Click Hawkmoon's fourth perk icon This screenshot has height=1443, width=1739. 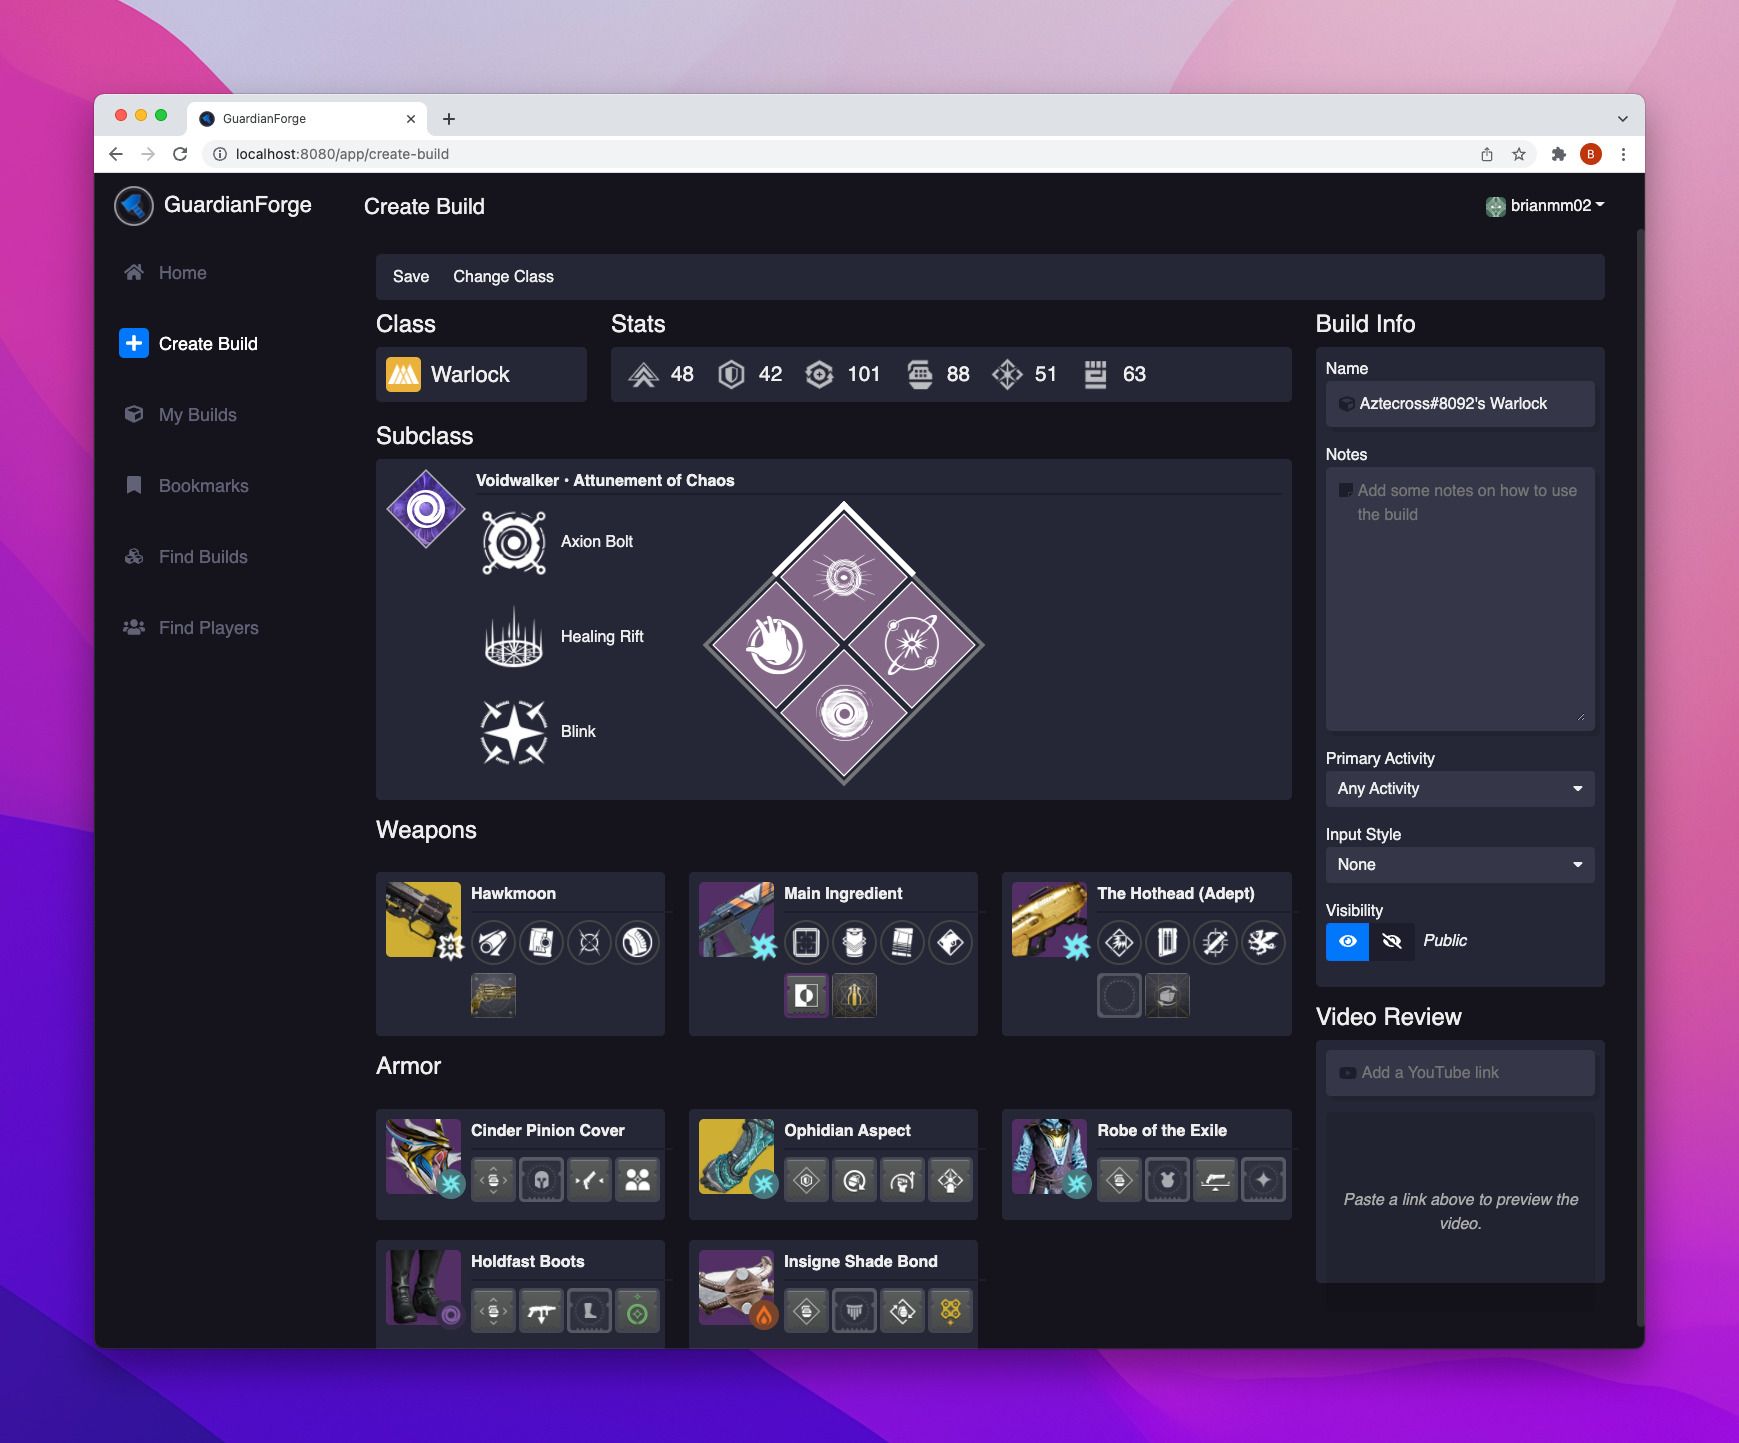point(637,942)
